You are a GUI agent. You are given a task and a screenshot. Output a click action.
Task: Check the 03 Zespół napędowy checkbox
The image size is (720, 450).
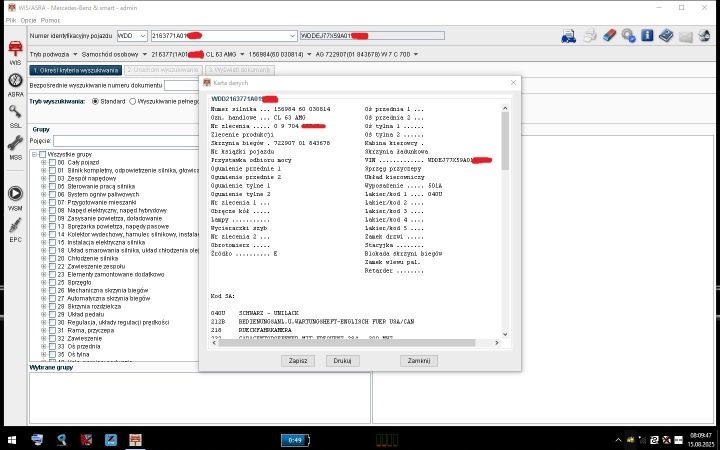[x=52, y=179]
